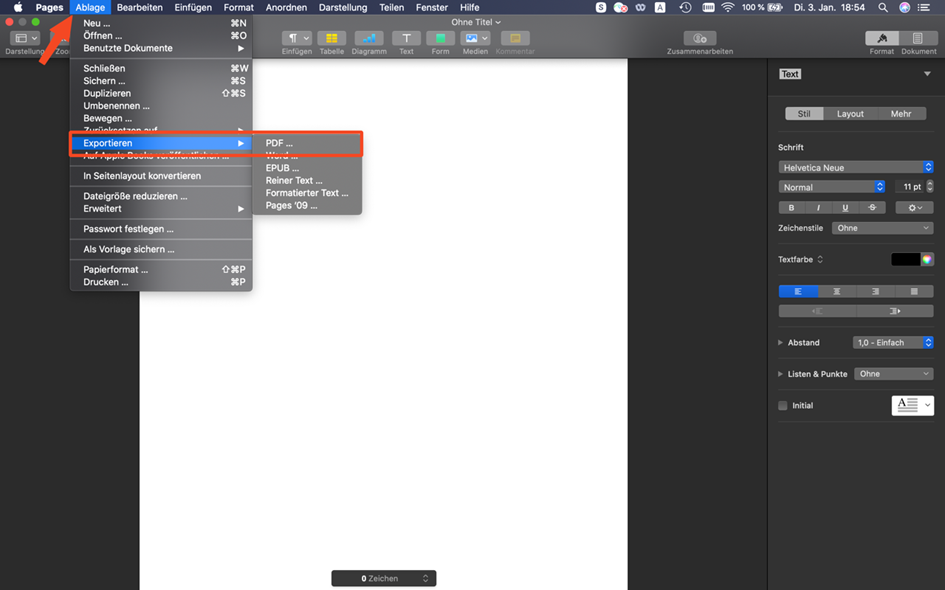The image size is (945, 590).
Task: Increase indent with the indent icon
Action: click(895, 311)
